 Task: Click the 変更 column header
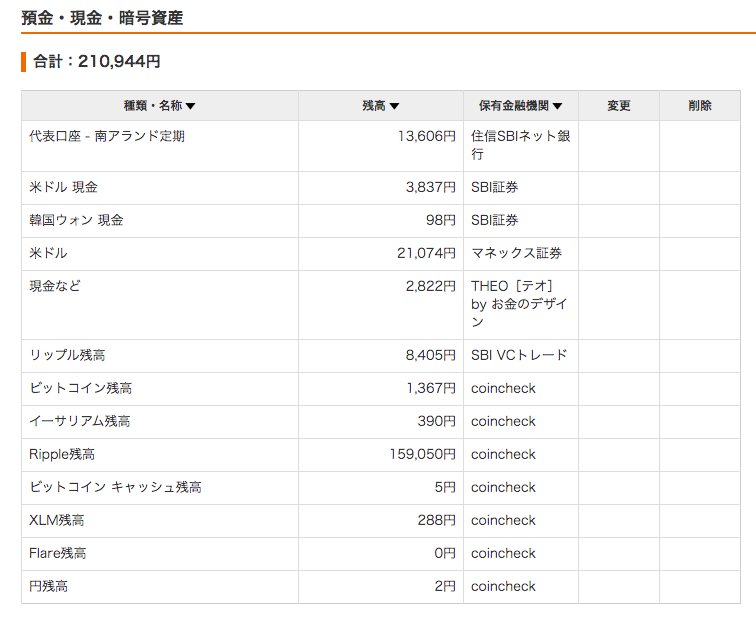[619, 106]
